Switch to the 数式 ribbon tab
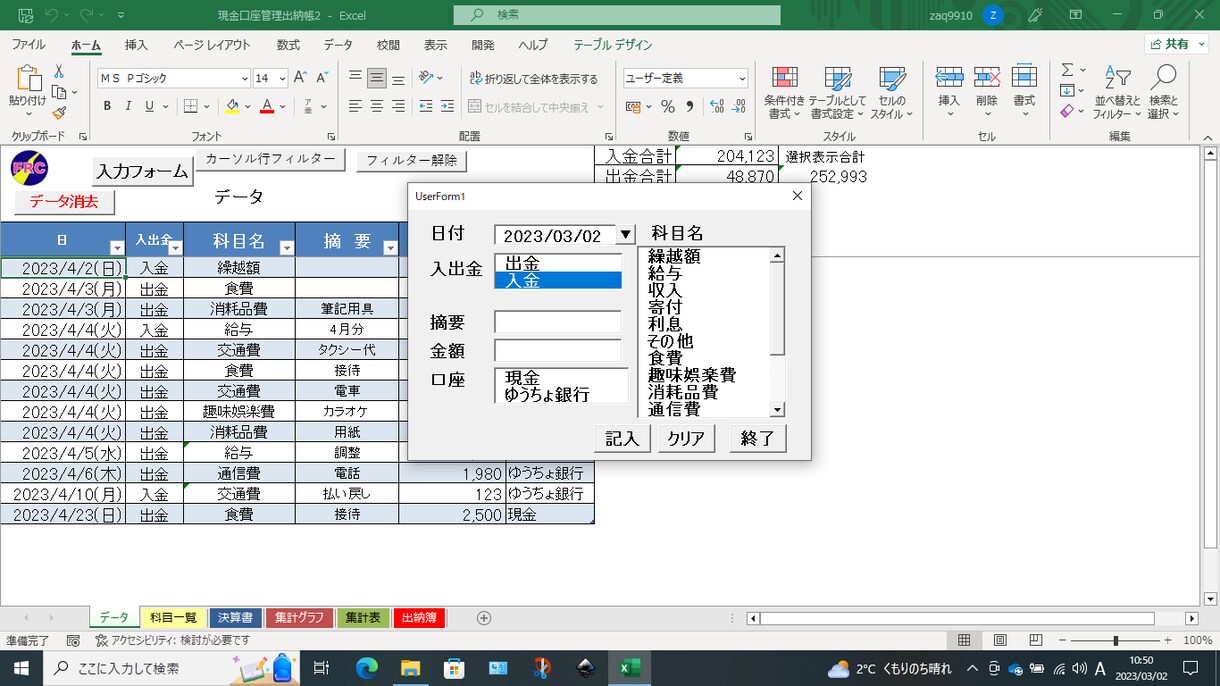The image size is (1220, 686). [x=288, y=45]
